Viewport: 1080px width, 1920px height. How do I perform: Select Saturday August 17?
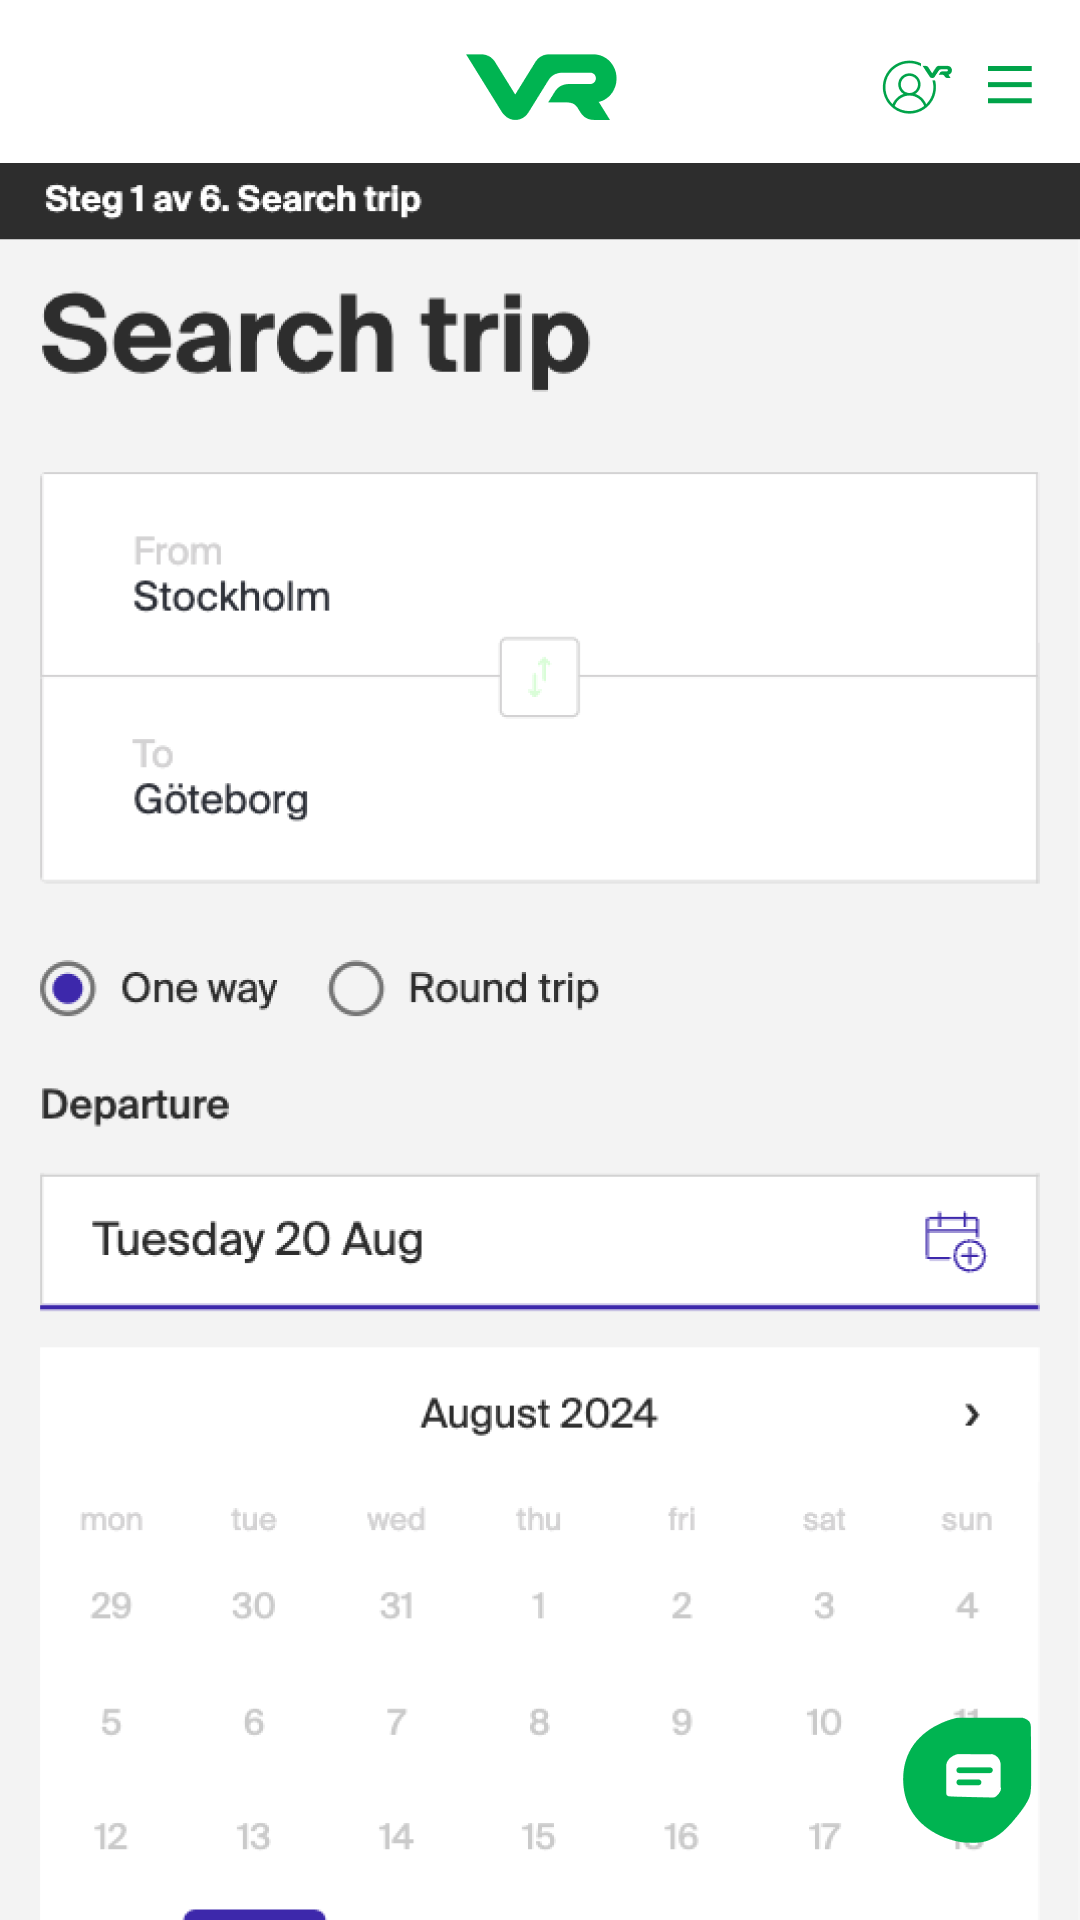click(824, 1837)
